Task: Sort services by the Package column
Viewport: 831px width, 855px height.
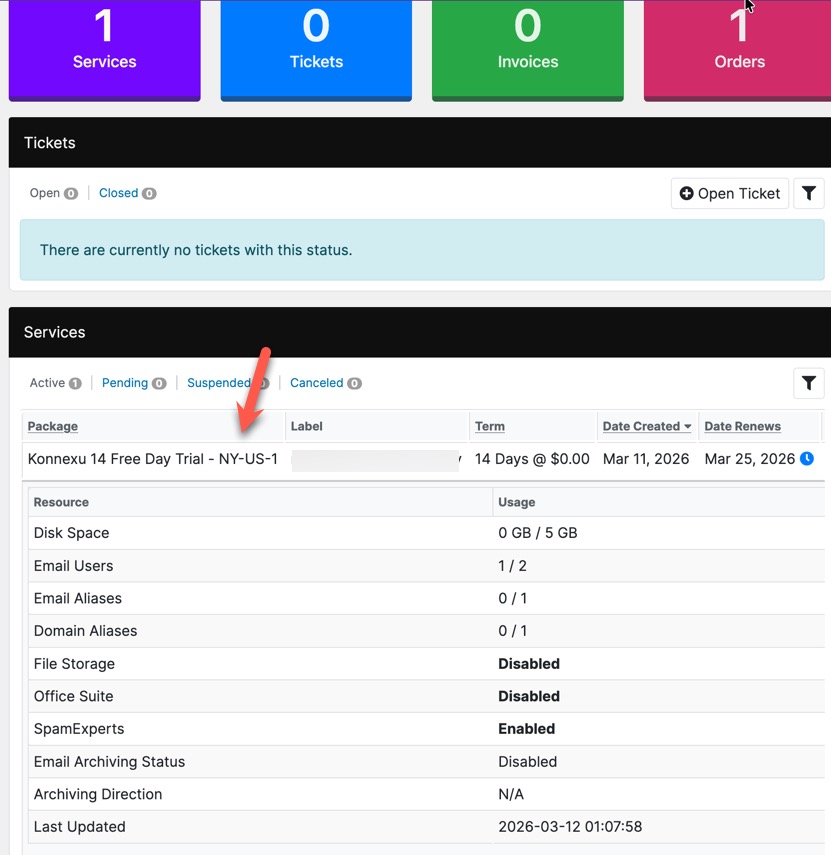Action: (x=51, y=426)
